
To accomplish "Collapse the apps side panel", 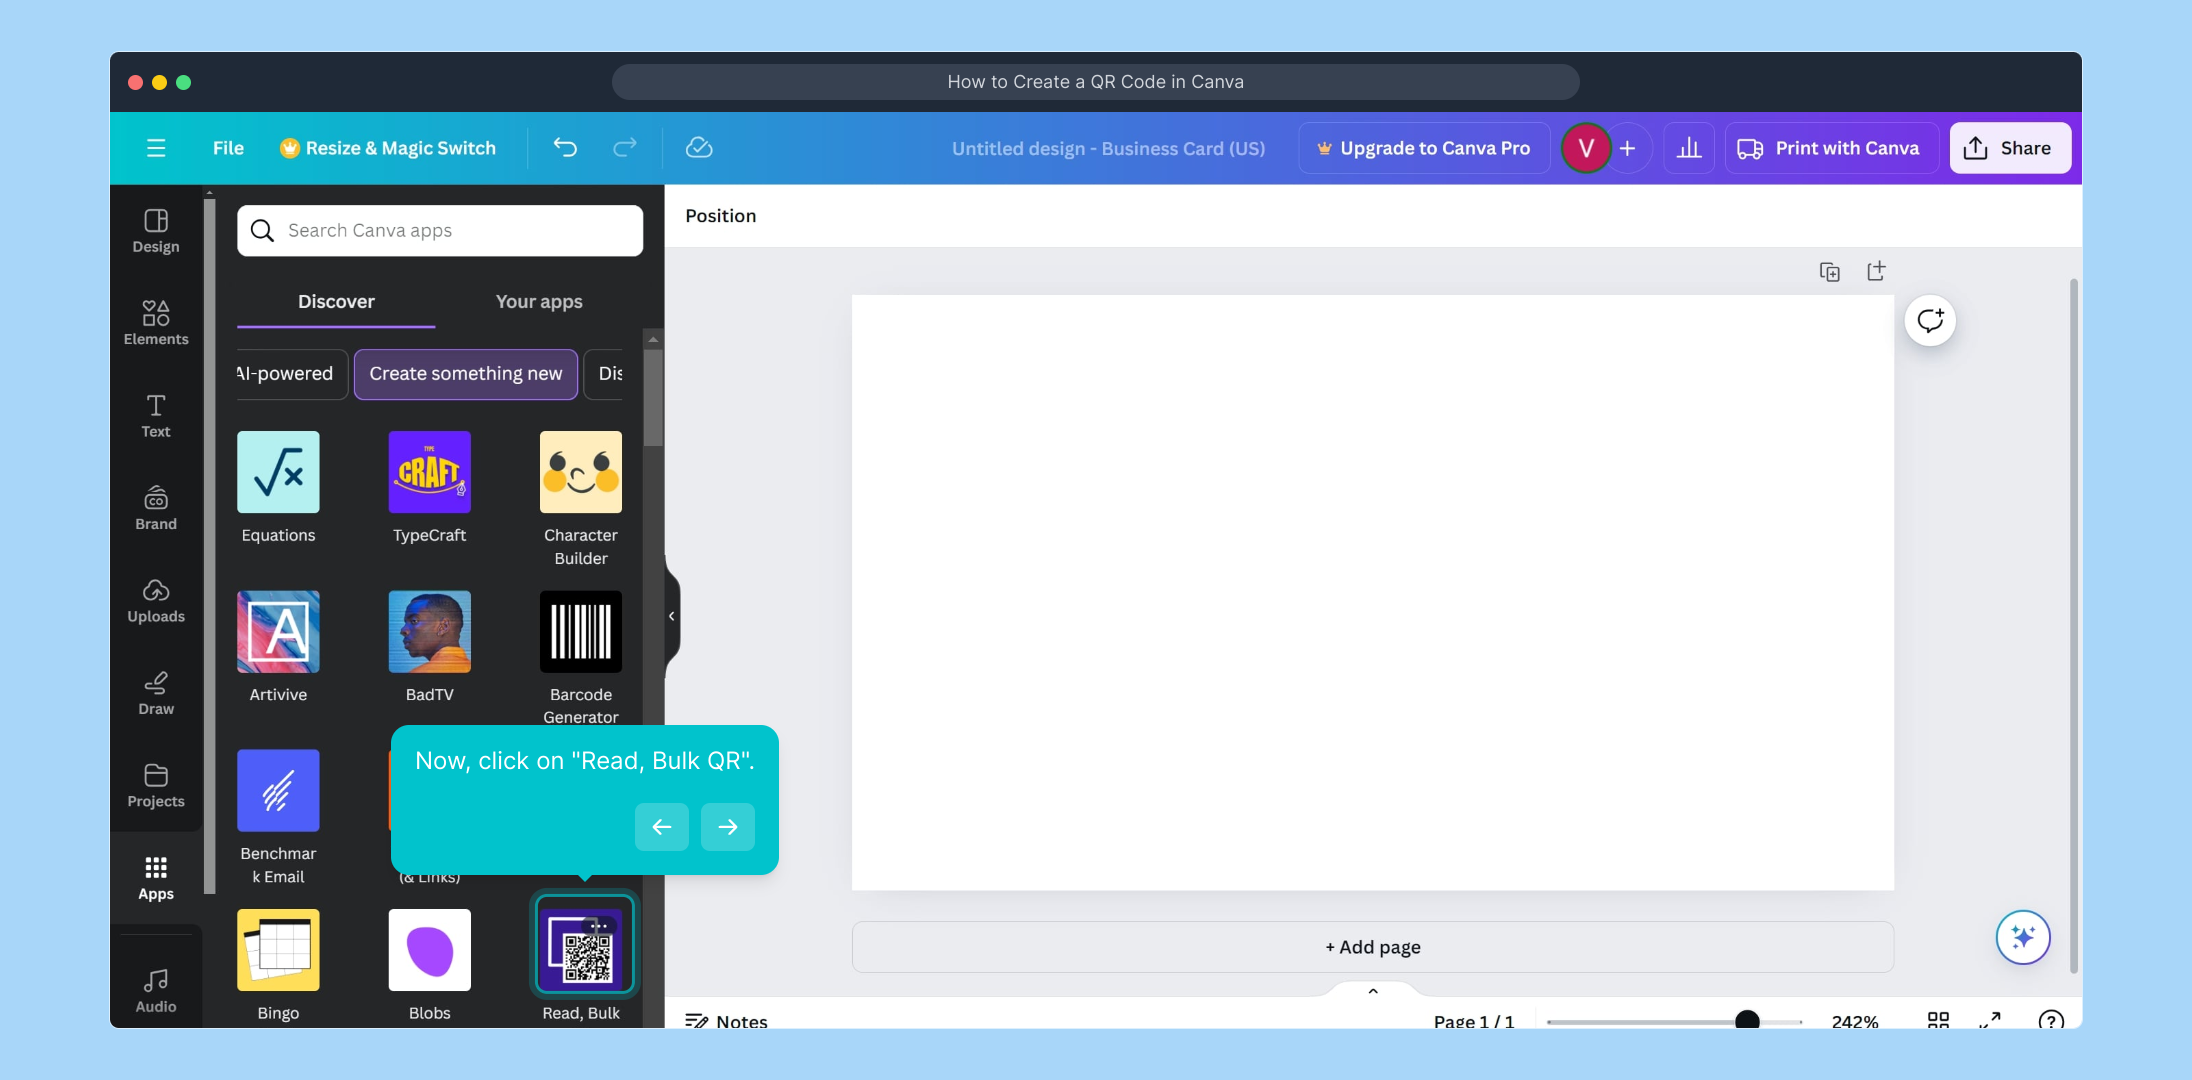I will pos(670,615).
